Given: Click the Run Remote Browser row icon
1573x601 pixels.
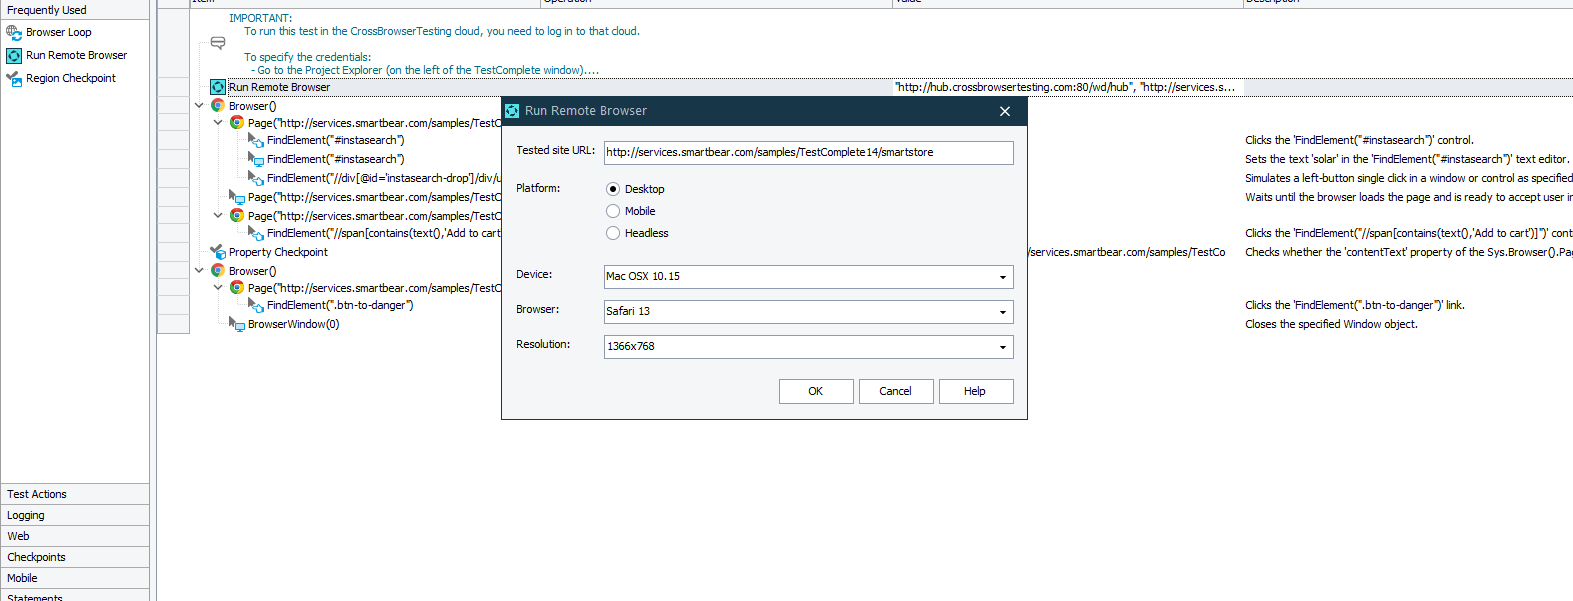Looking at the screenshot, I should coord(218,87).
